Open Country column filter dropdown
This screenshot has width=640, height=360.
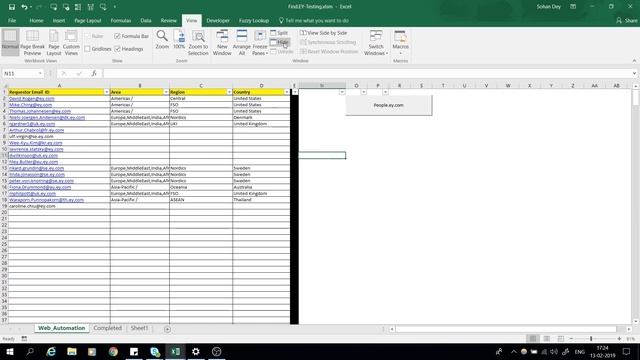pos(287,92)
